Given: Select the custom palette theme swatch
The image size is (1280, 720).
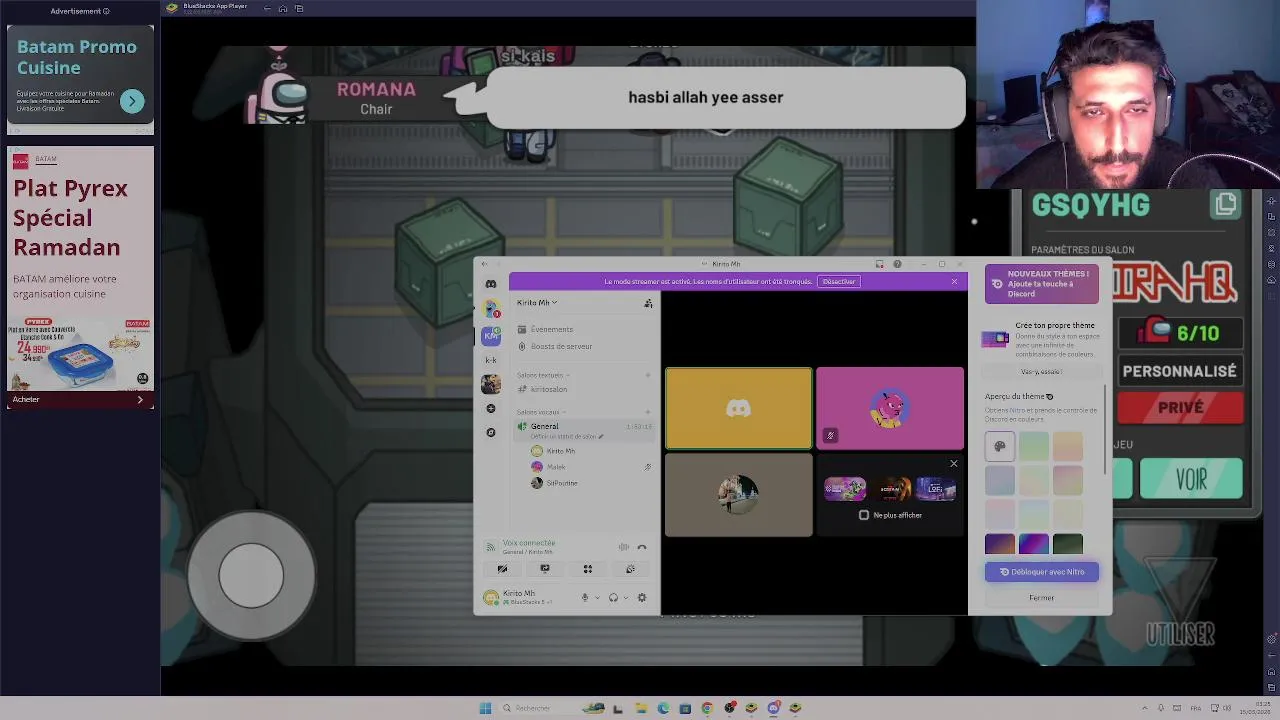Looking at the screenshot, I should coord(1000,447).
